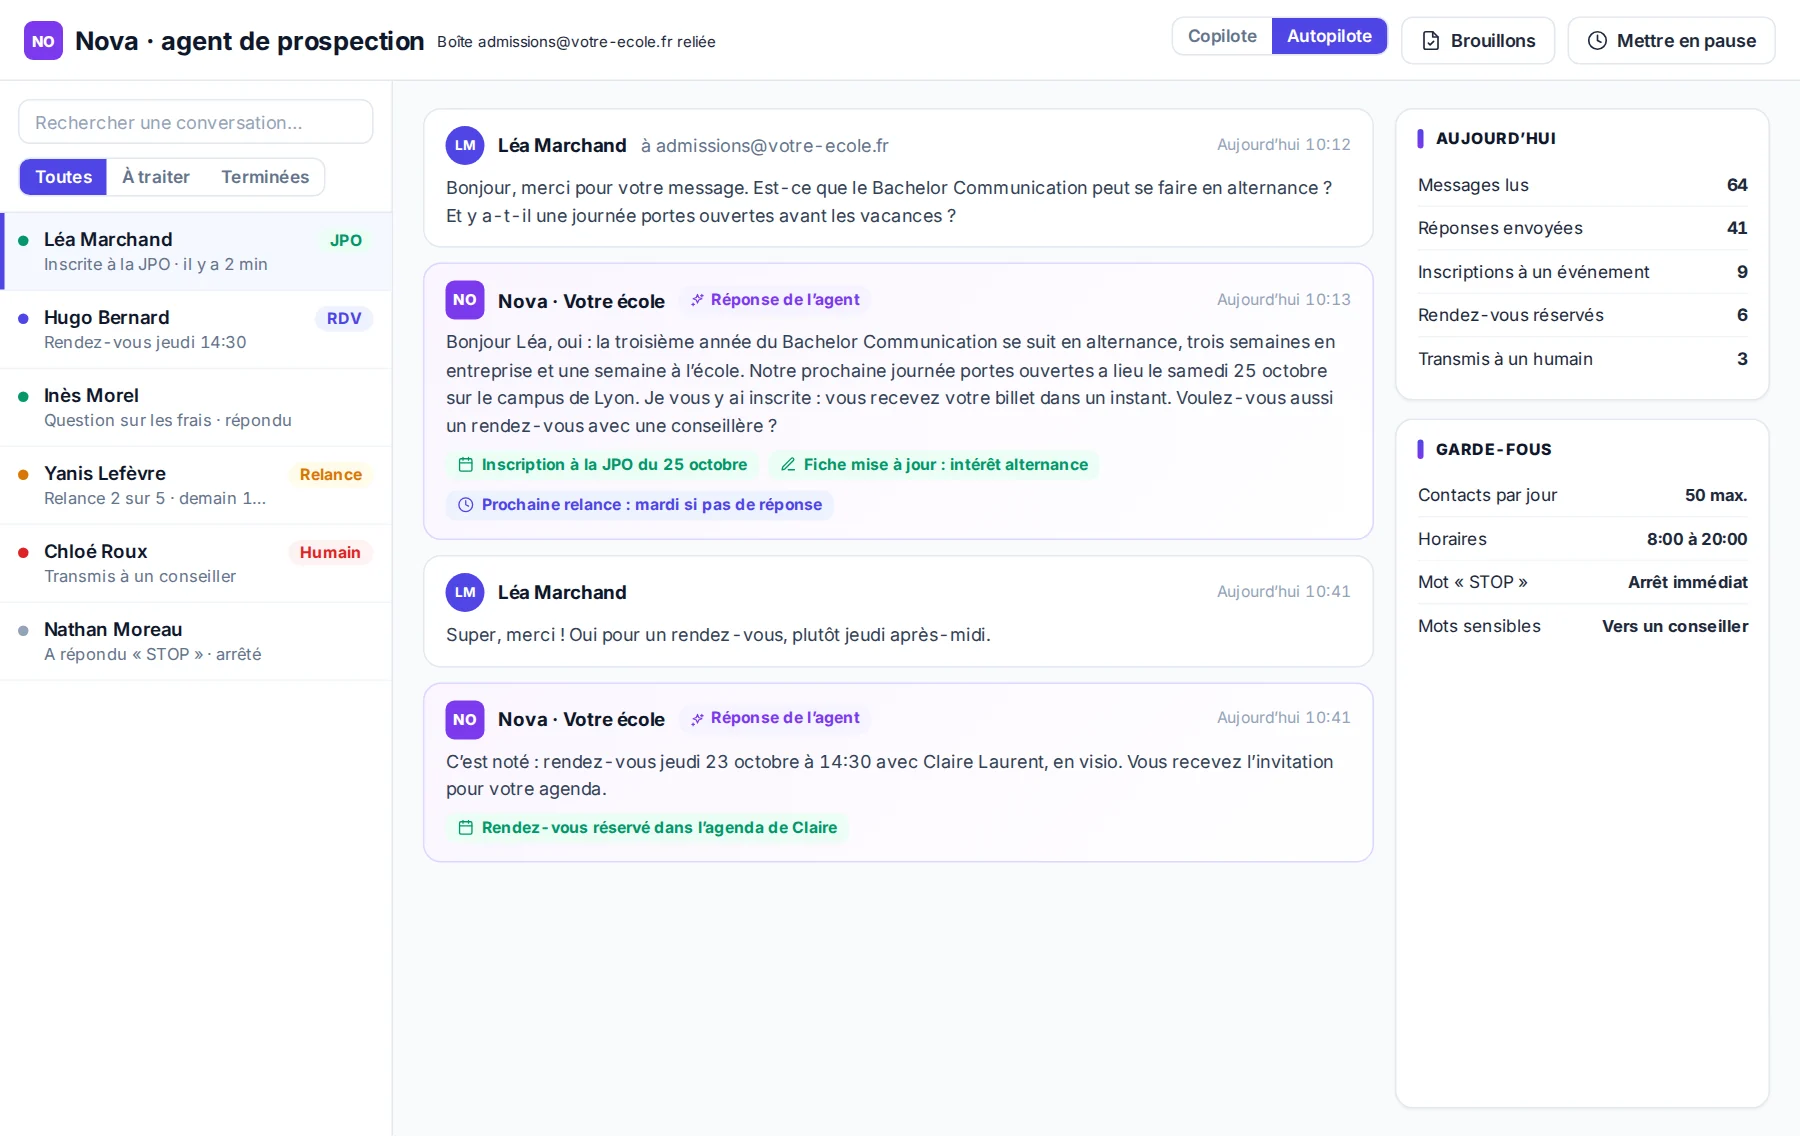1800x1136 pixels.
Task: Click the RDV tag on Hugo Bernard's row
Action: click(344, 319)
